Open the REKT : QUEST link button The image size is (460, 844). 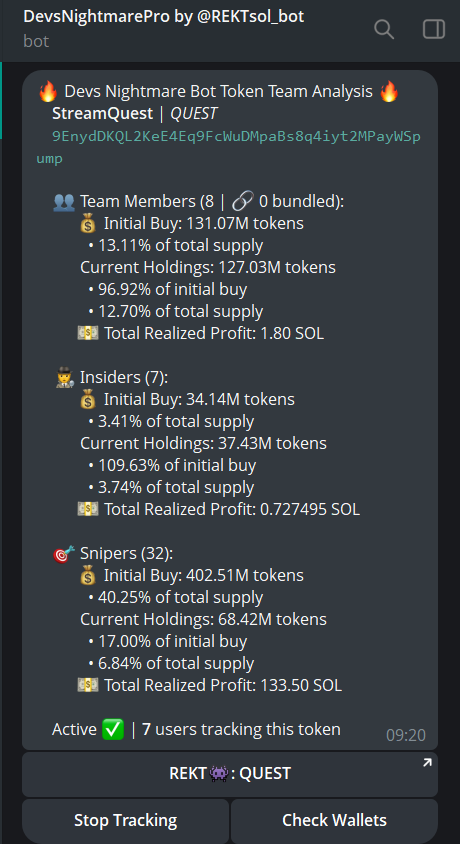tap(230, 774)
